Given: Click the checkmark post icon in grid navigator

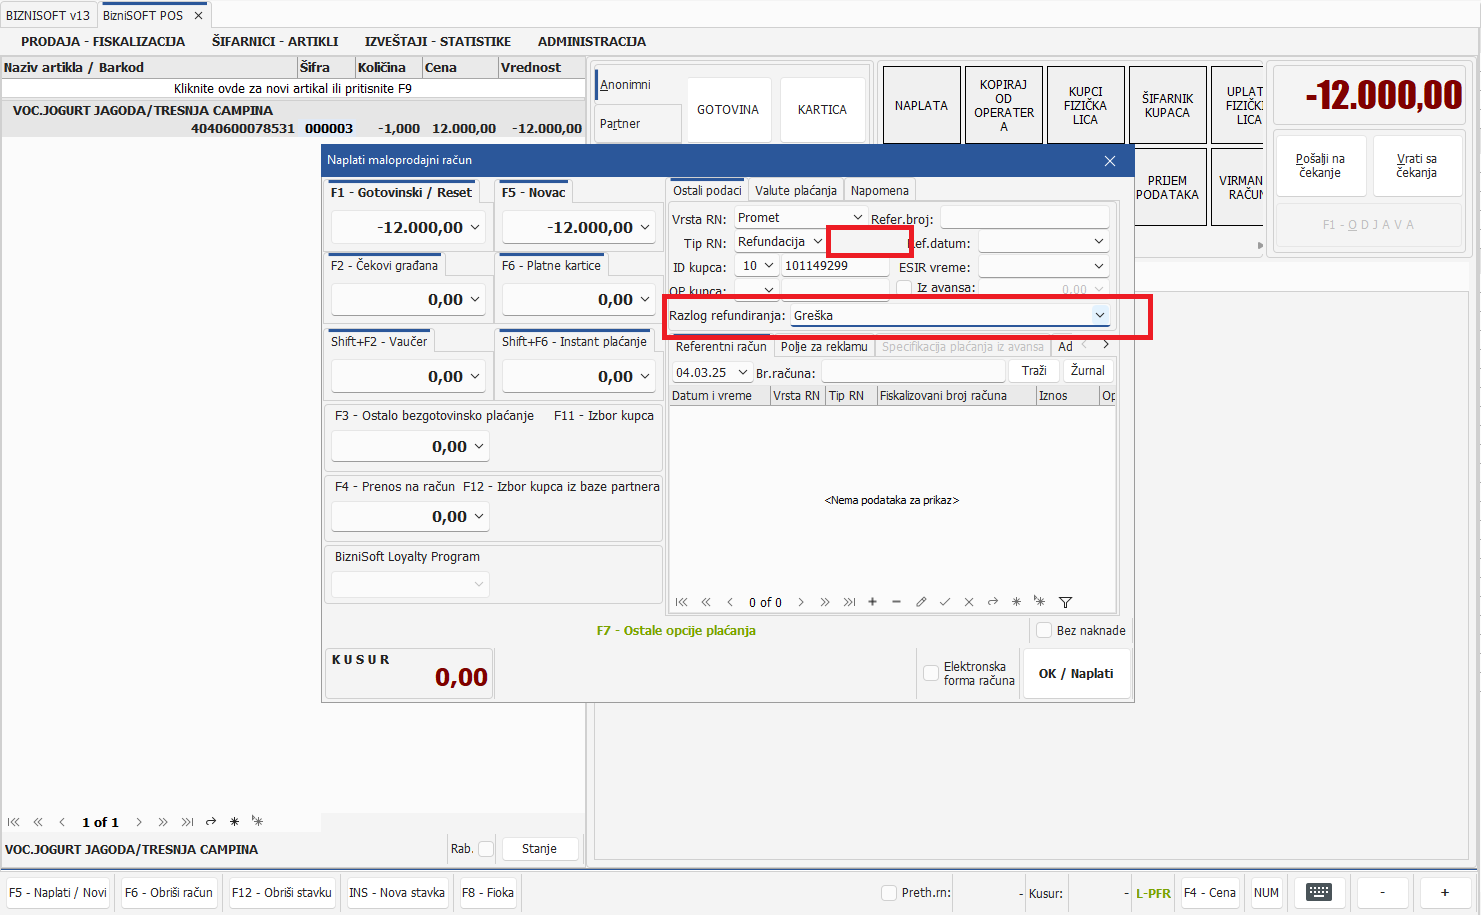Looking at the screenshot, I should [944, 602].
